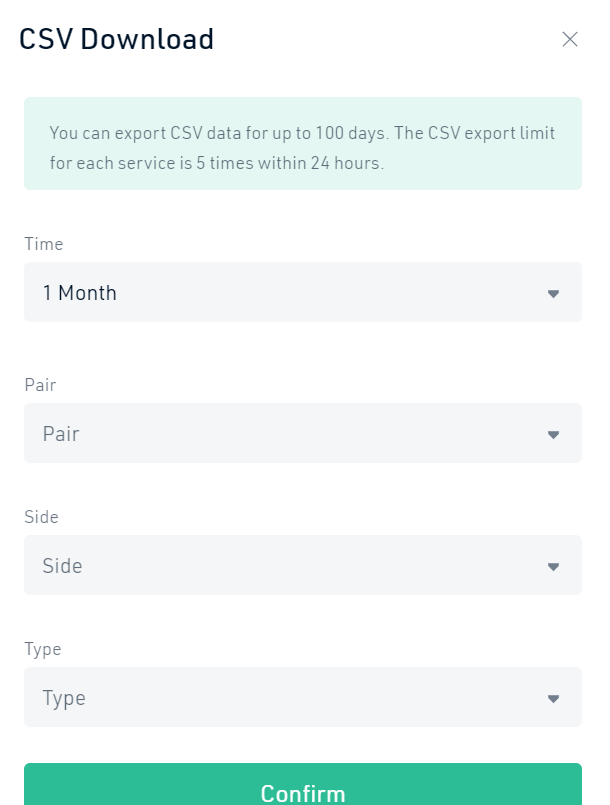The image size is (610, 805).
Task: Click the "Pair" placeholder inside the field
Action: click(x=61, y=434)
